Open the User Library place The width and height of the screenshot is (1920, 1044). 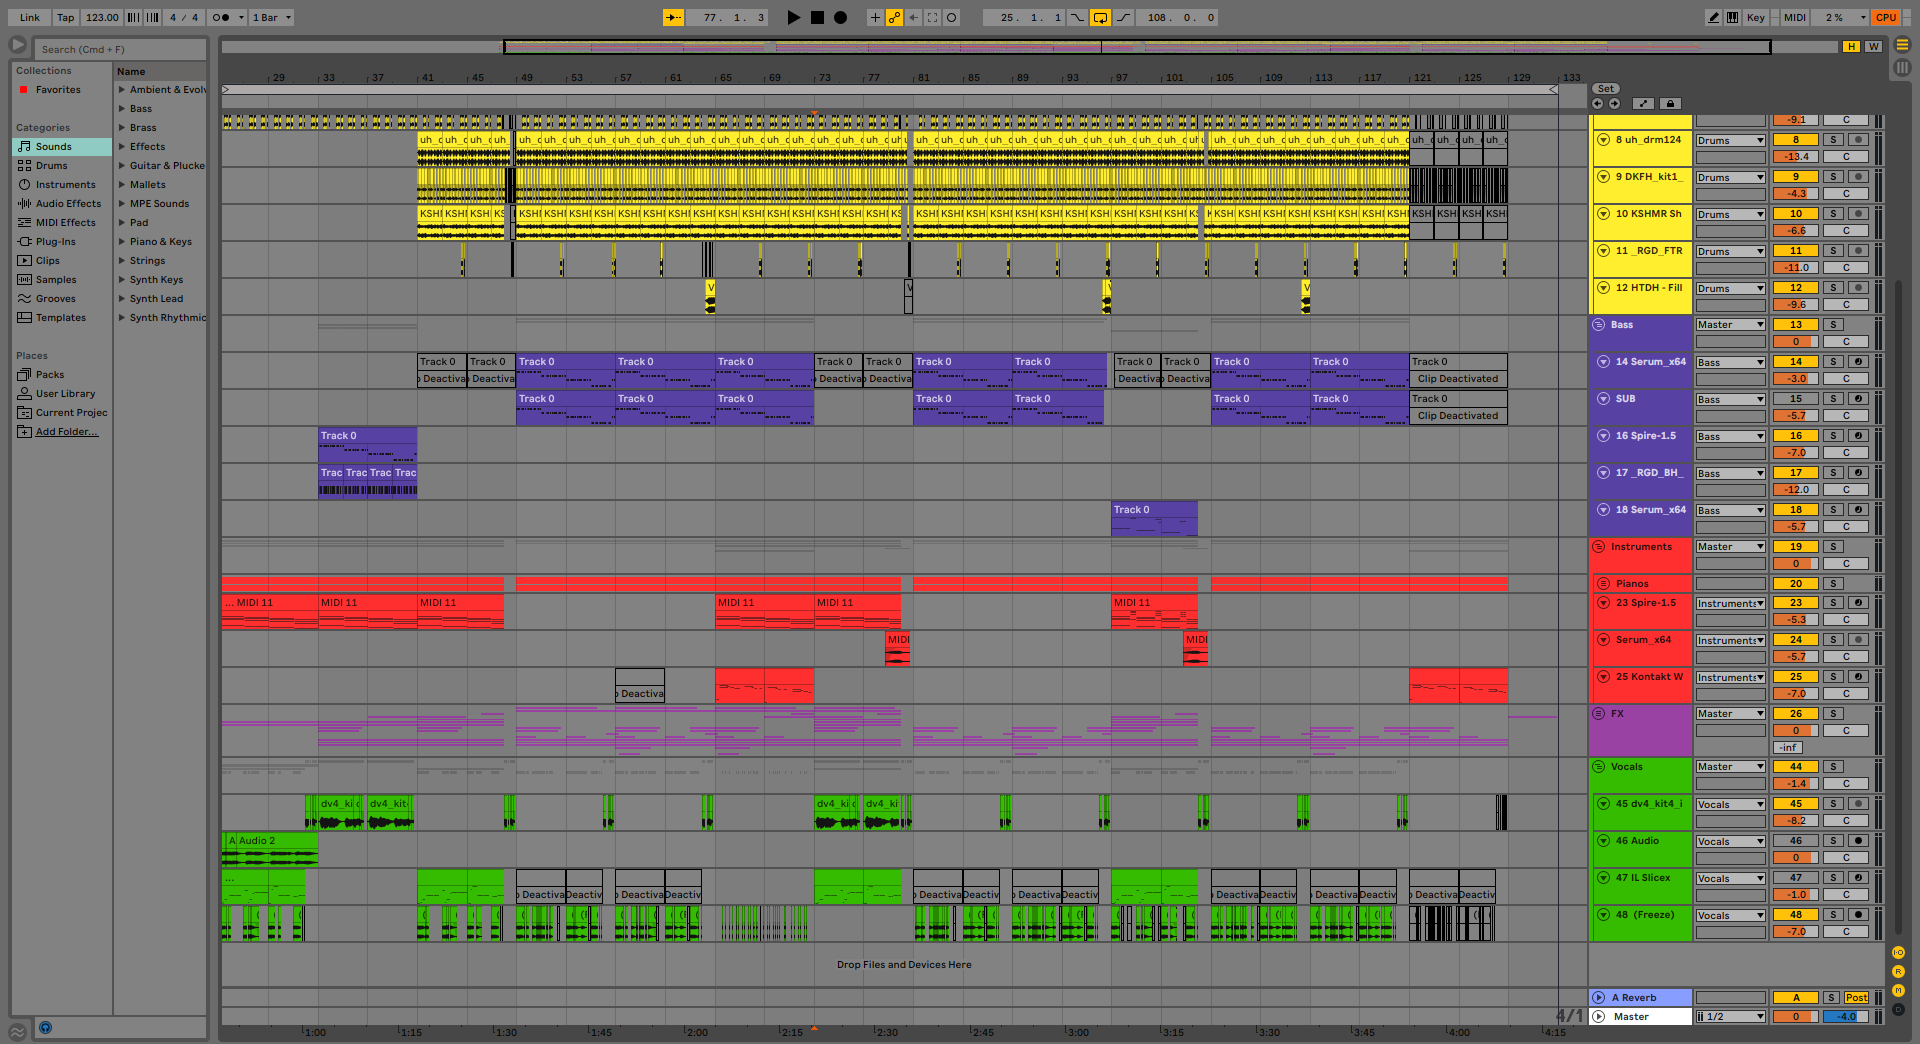[x=62, y=394]
